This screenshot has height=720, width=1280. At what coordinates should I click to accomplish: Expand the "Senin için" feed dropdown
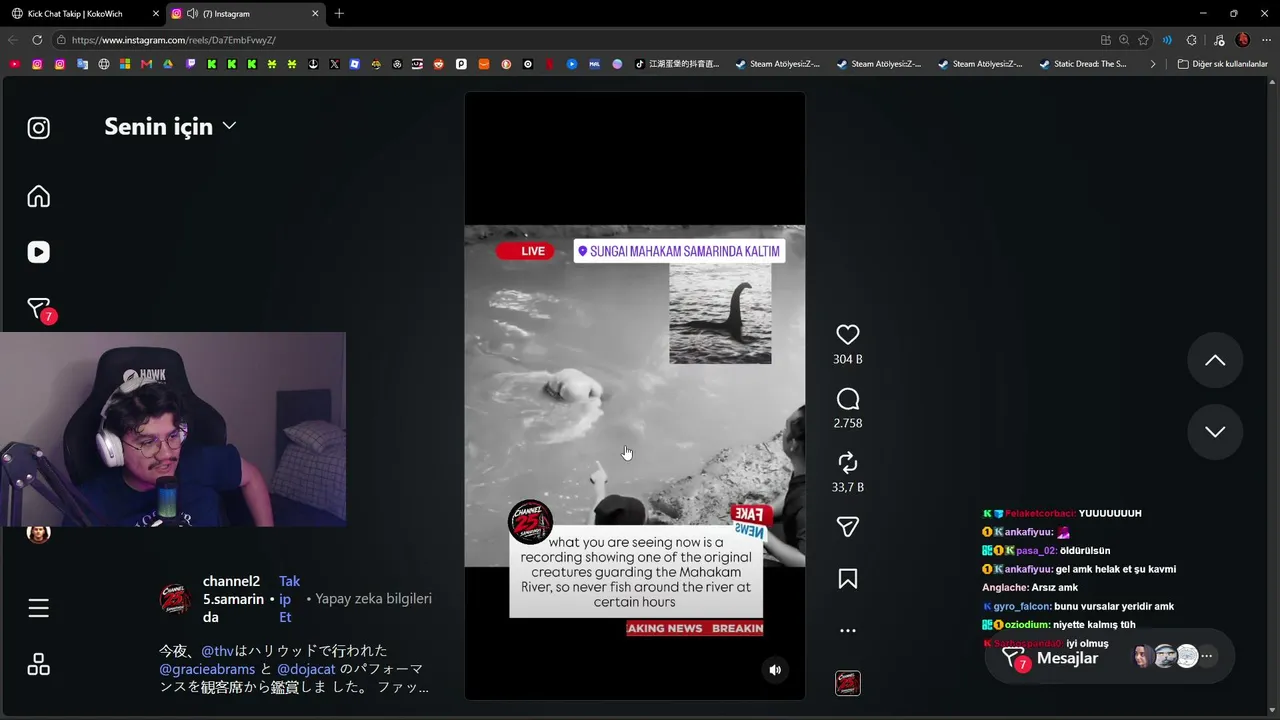[170, 126]
